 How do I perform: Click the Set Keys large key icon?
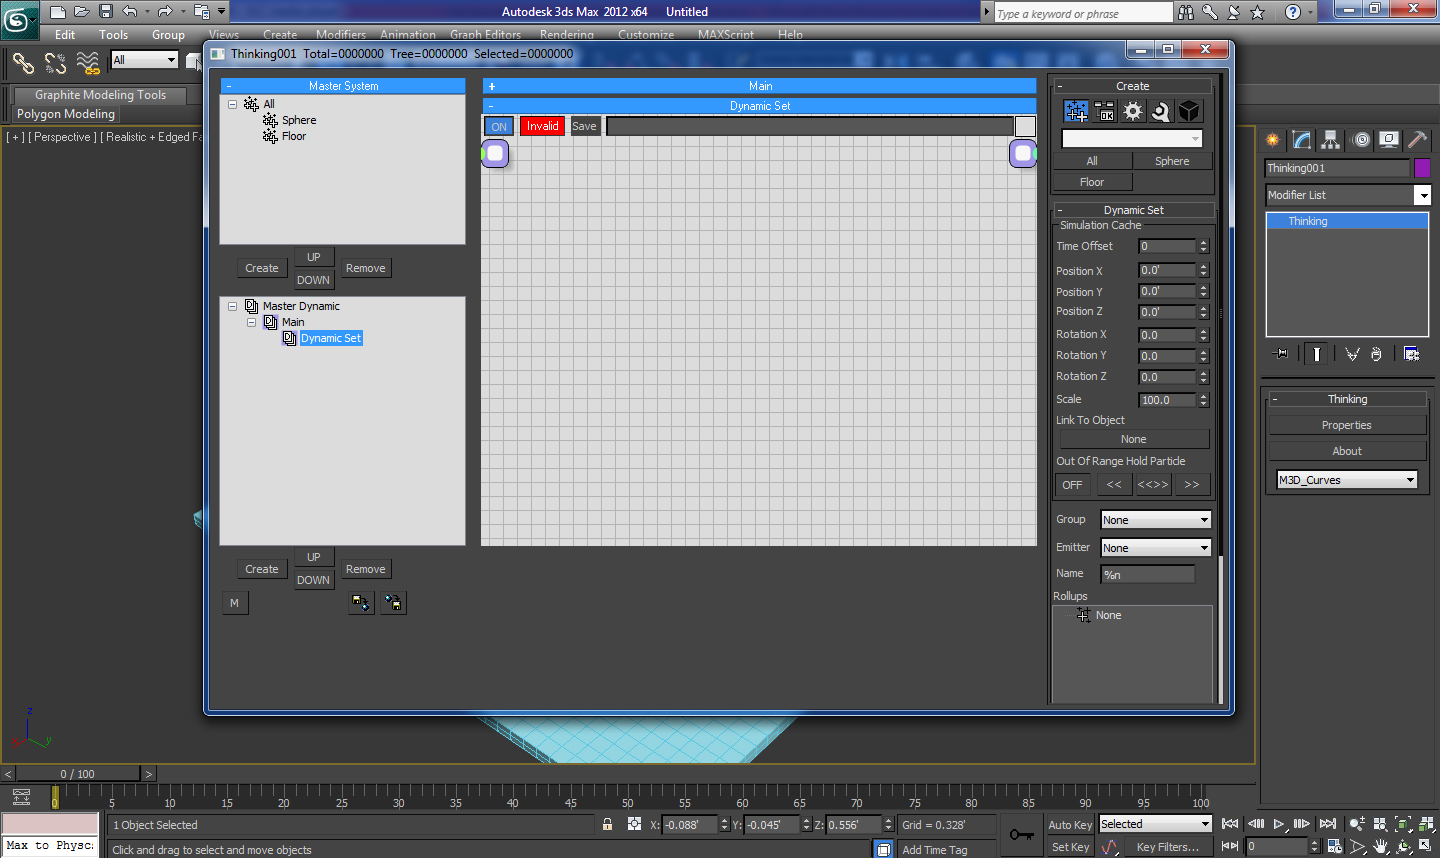(x=1021, y=834)
